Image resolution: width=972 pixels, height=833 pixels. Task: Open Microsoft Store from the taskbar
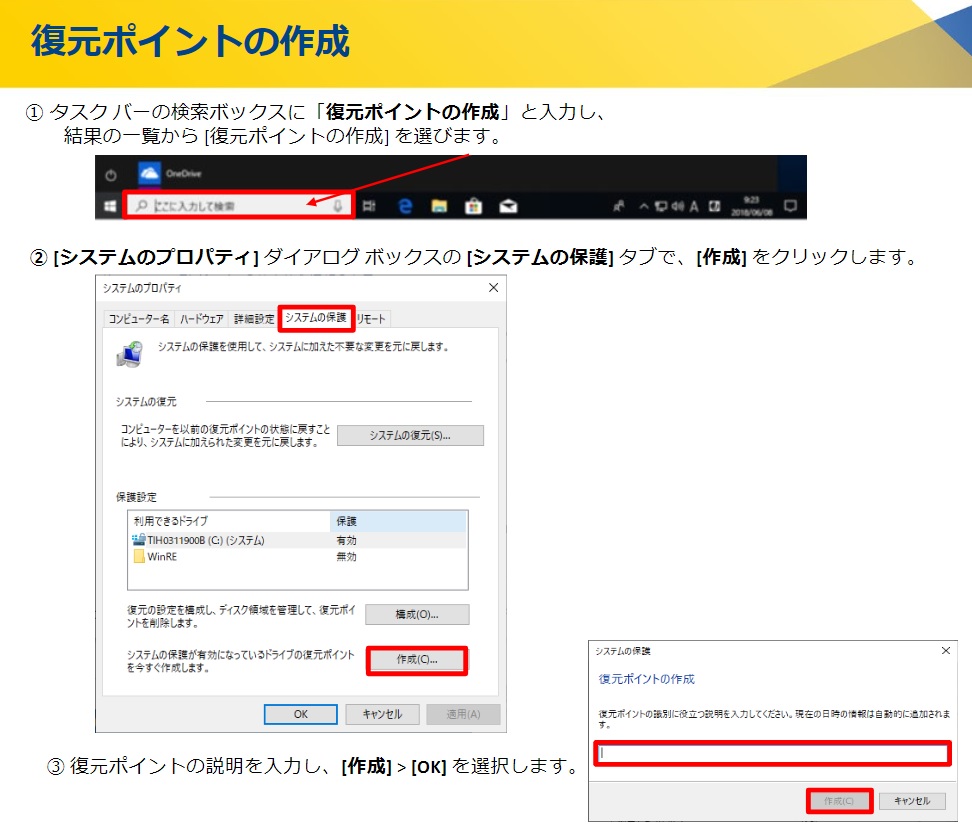coord(474,206)
